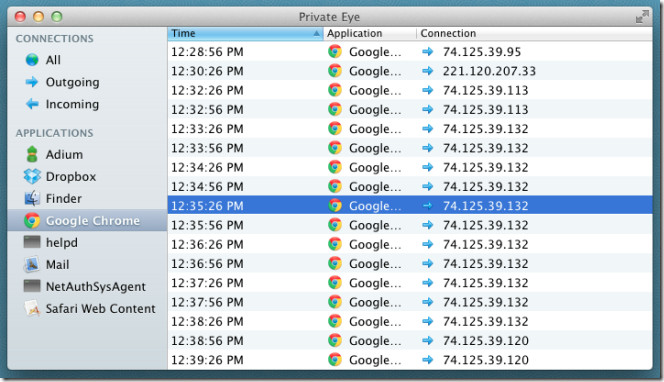The height and width of the screenshot is (382, 664).
Task: Click Chrome icon in 12:35:26 PM row
Action: pos(335,205)
